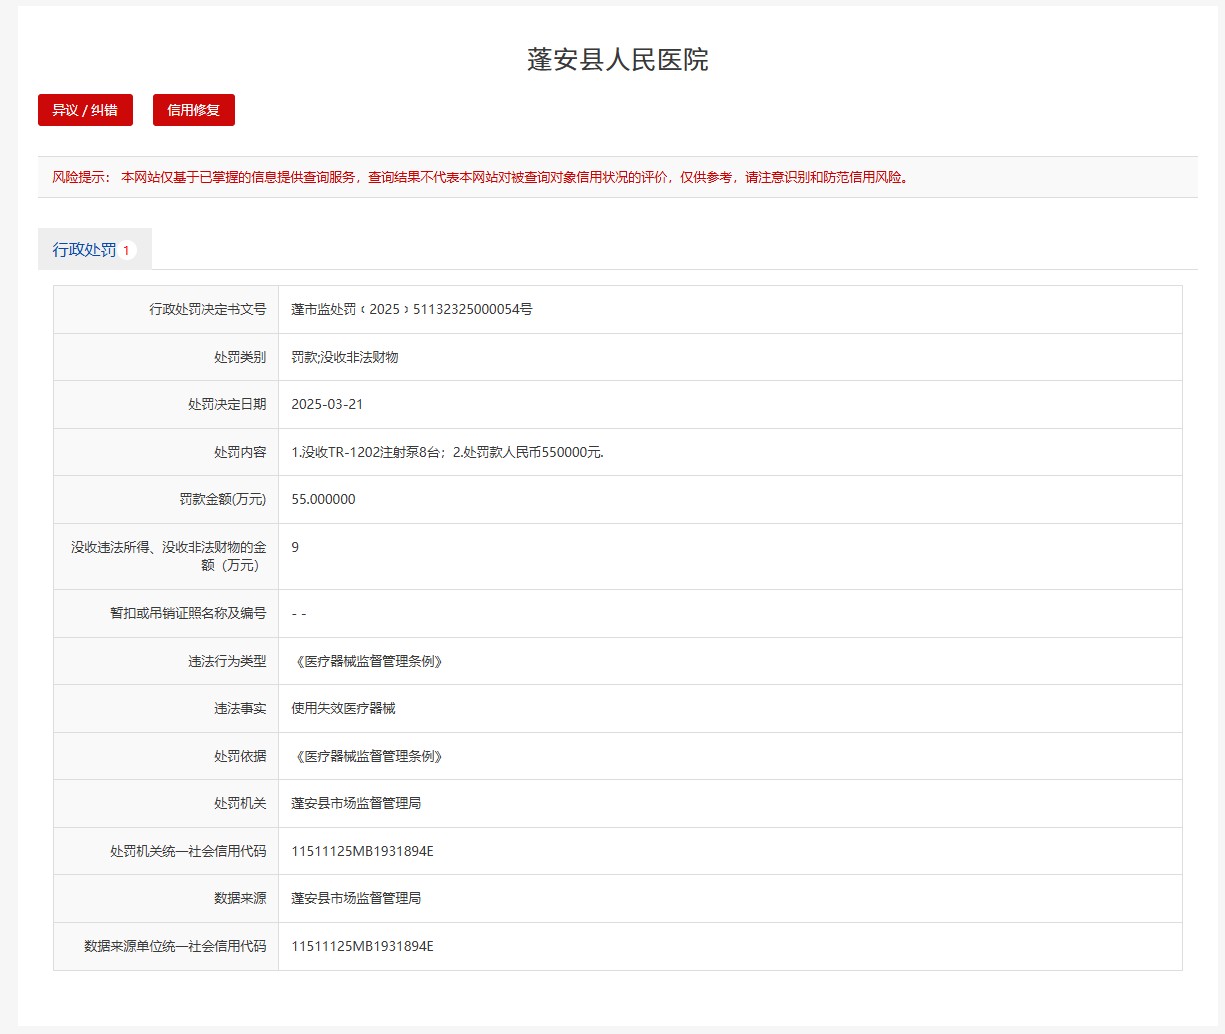Click the red count badge on 行政处罚 tab
Screen dimensions: 1225x1034
pyautogui.click(x=126, y=251)
